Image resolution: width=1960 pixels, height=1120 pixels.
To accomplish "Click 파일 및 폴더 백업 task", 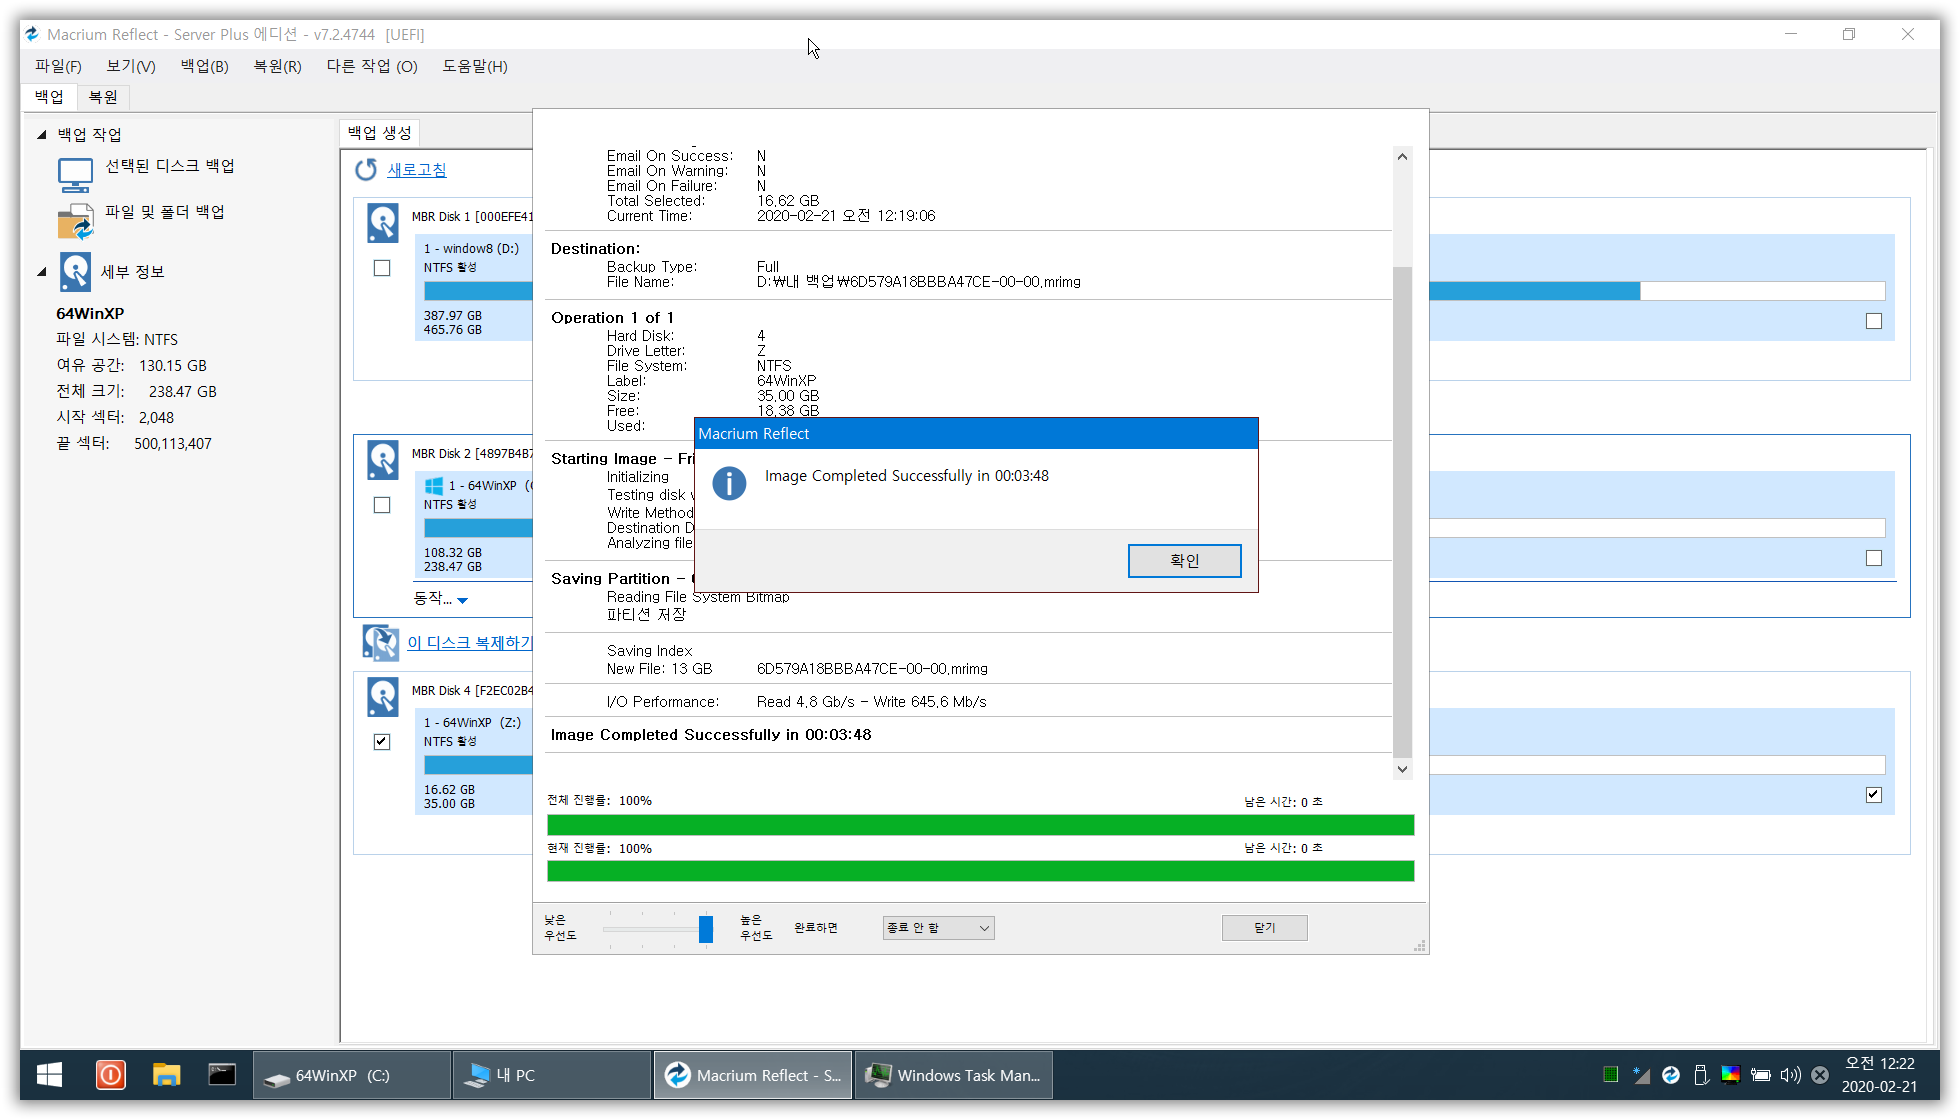I will [x=165, y=212].
